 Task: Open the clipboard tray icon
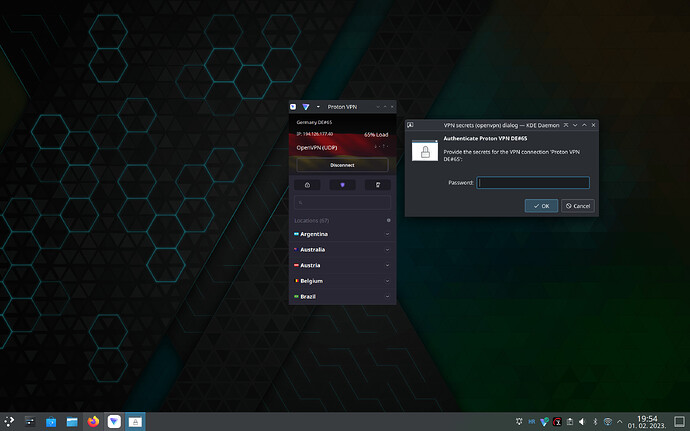tap(570, 422)
